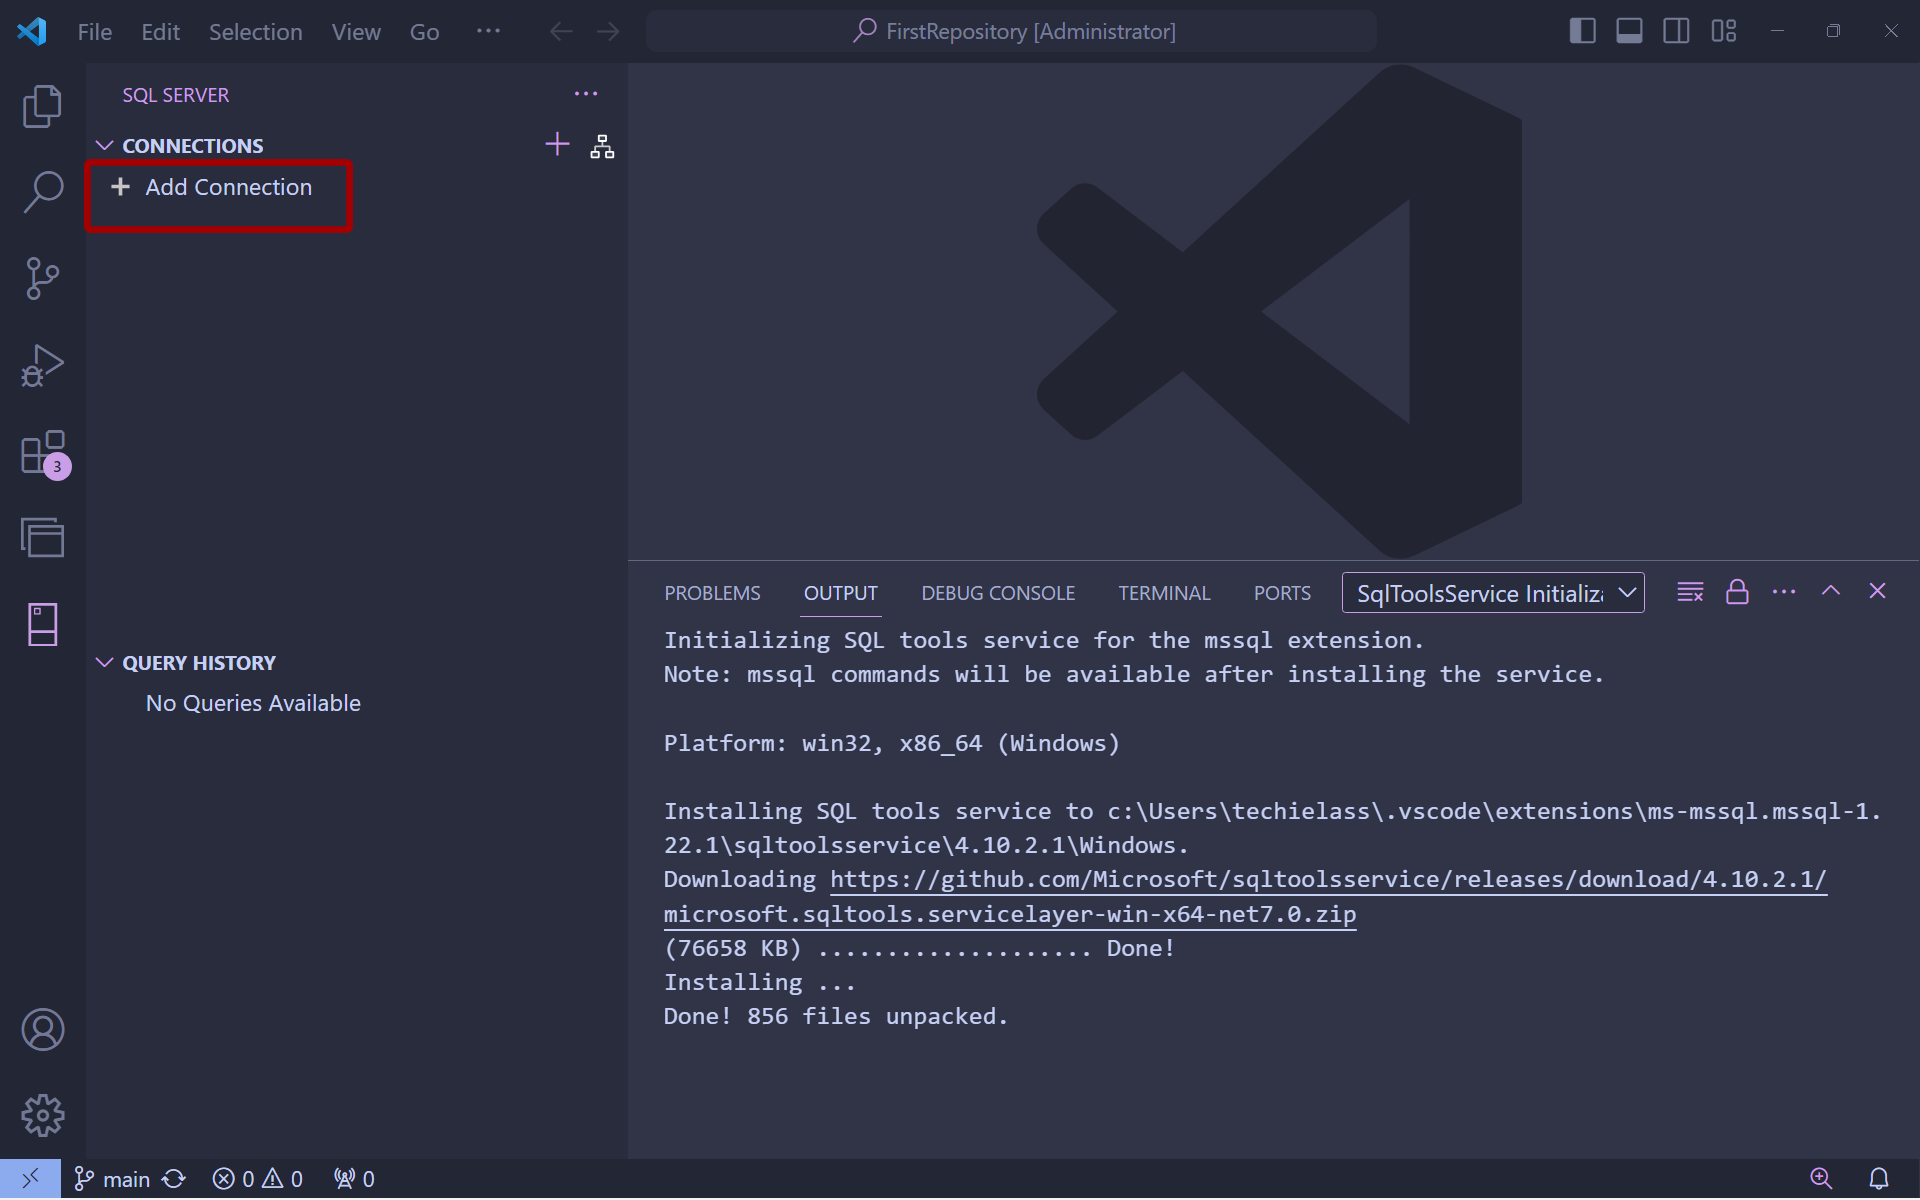The width and height of the screenshot is (1920, 1200).
Task: Open the Explorer view in the activity bar
Action: [43, 105]
